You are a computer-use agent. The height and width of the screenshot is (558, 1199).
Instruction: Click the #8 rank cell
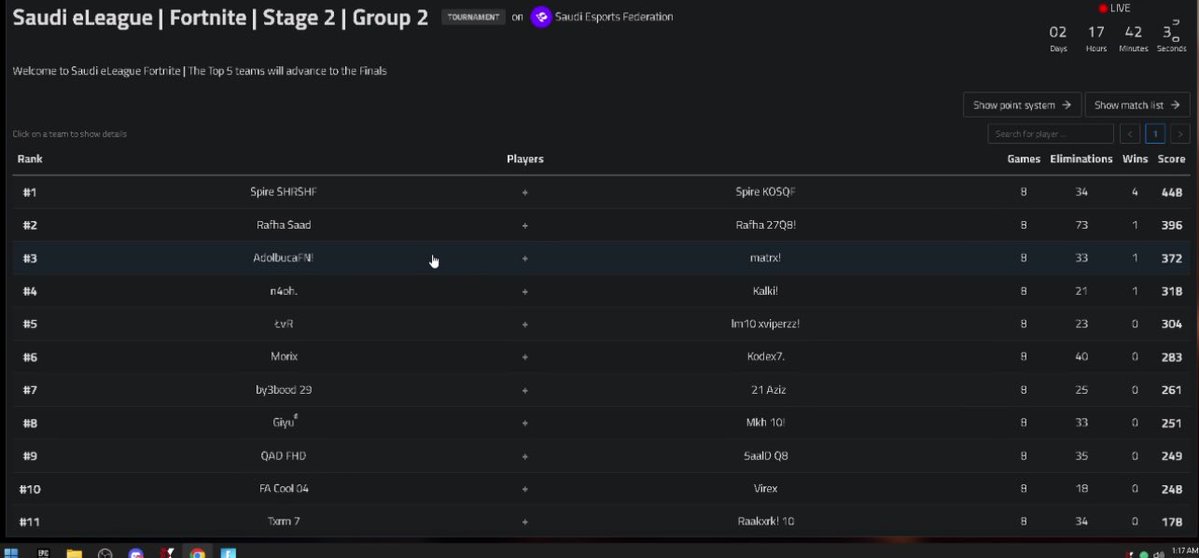pos(29,423)
